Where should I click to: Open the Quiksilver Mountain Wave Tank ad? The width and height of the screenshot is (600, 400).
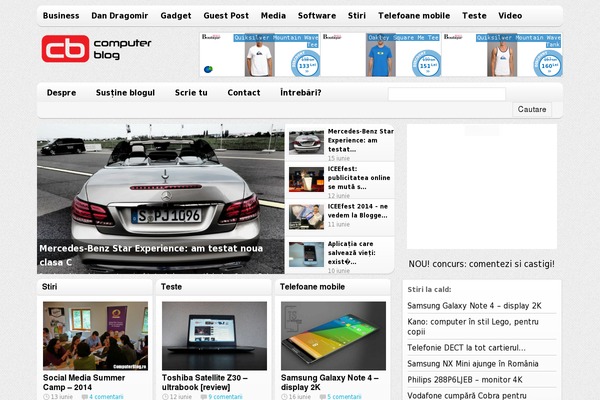coord(502,55)
